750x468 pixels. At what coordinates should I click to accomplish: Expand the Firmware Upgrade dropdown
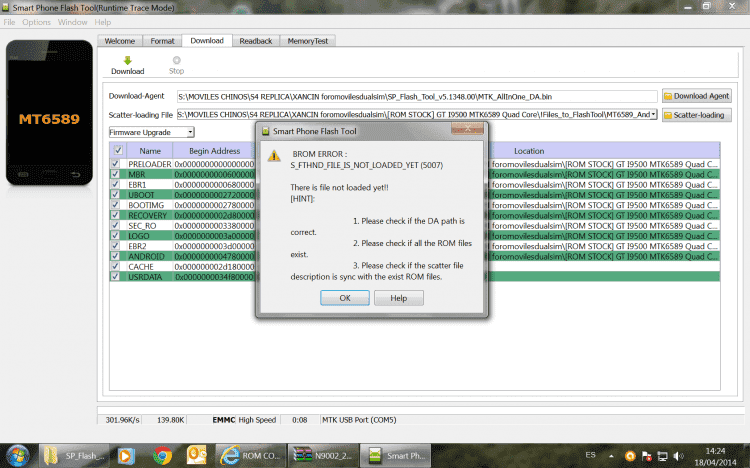point(190,132)
